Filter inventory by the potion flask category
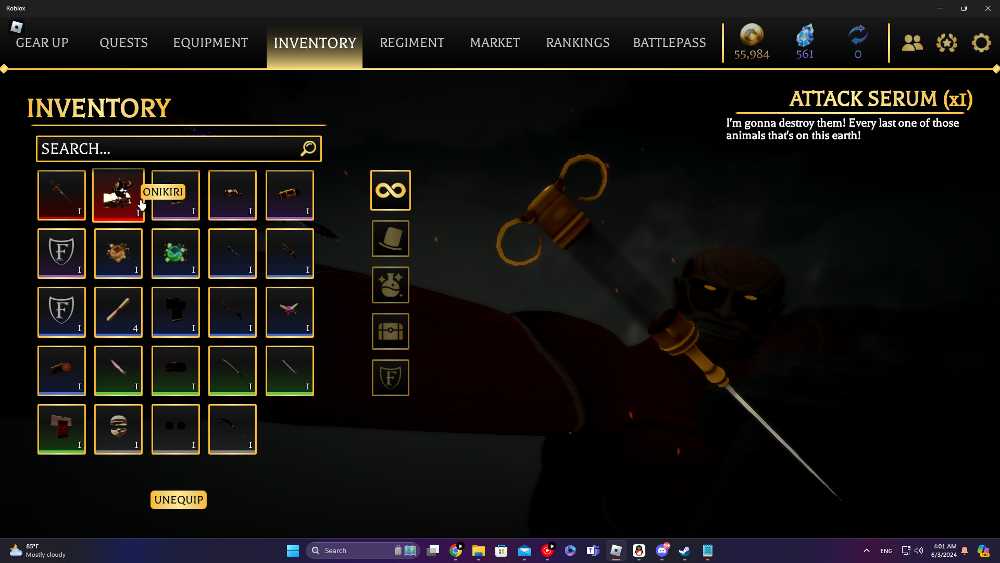The width and height of the screenshot is (1000, 563). pos(390,285)
